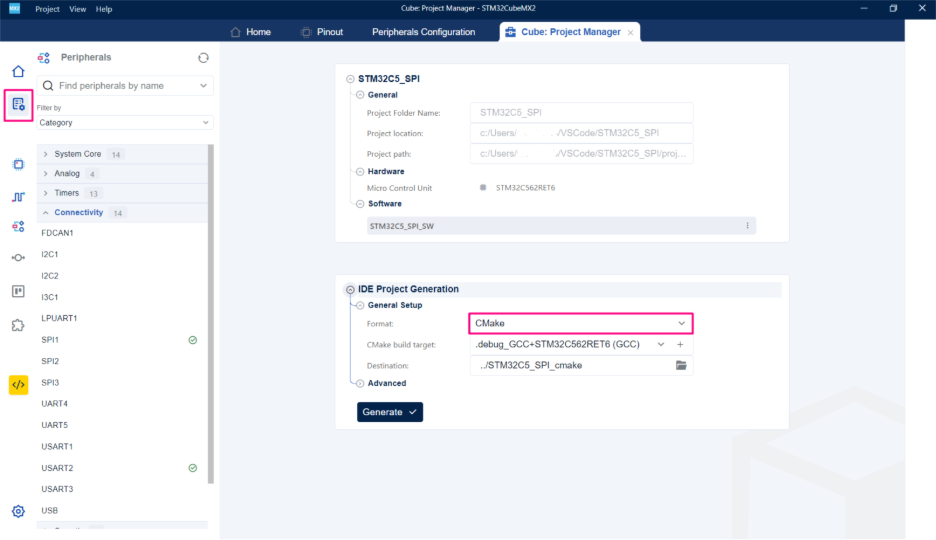Click the Micro Control Unit chip icon
936x540 pixels.
pyautogui.click(x=483, y=187)
